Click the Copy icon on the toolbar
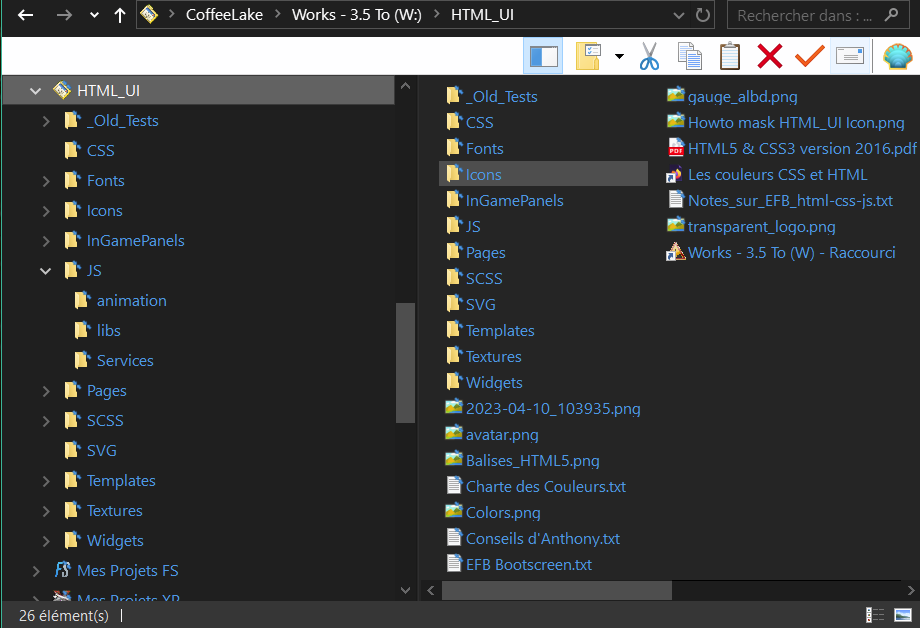920x628 pixels. (x=689, y=56)
